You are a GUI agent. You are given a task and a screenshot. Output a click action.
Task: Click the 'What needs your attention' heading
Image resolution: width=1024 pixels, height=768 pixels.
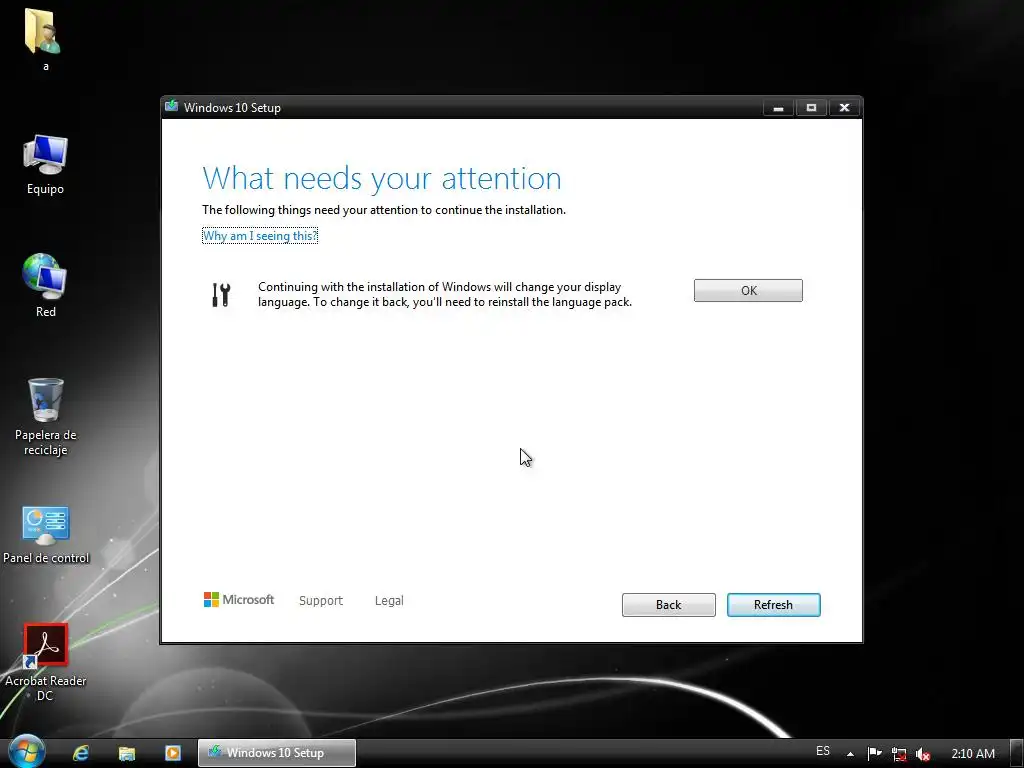(381, 178)
